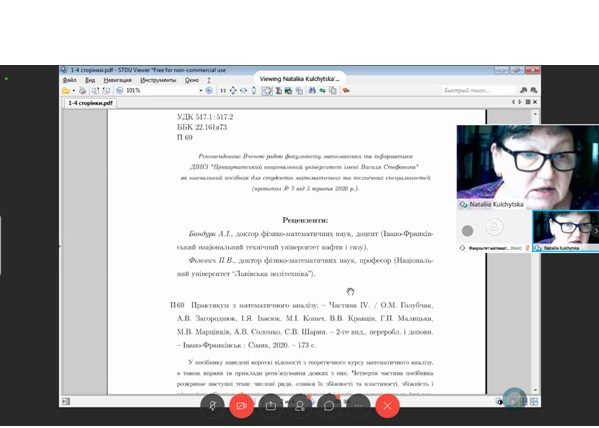Select the text selection tool

(278, 91)
